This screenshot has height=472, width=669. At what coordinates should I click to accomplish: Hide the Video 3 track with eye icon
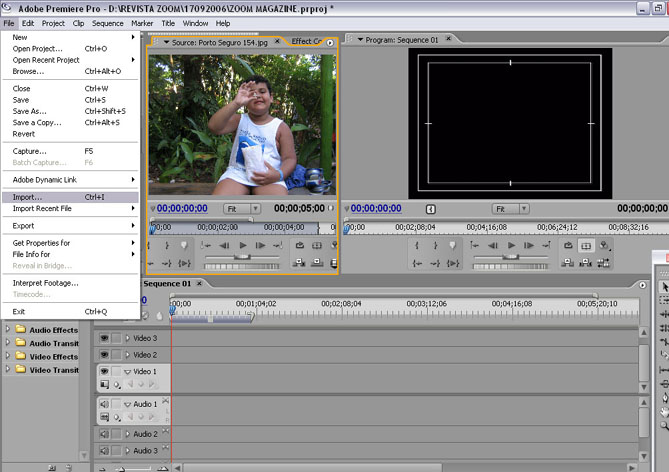104,339
